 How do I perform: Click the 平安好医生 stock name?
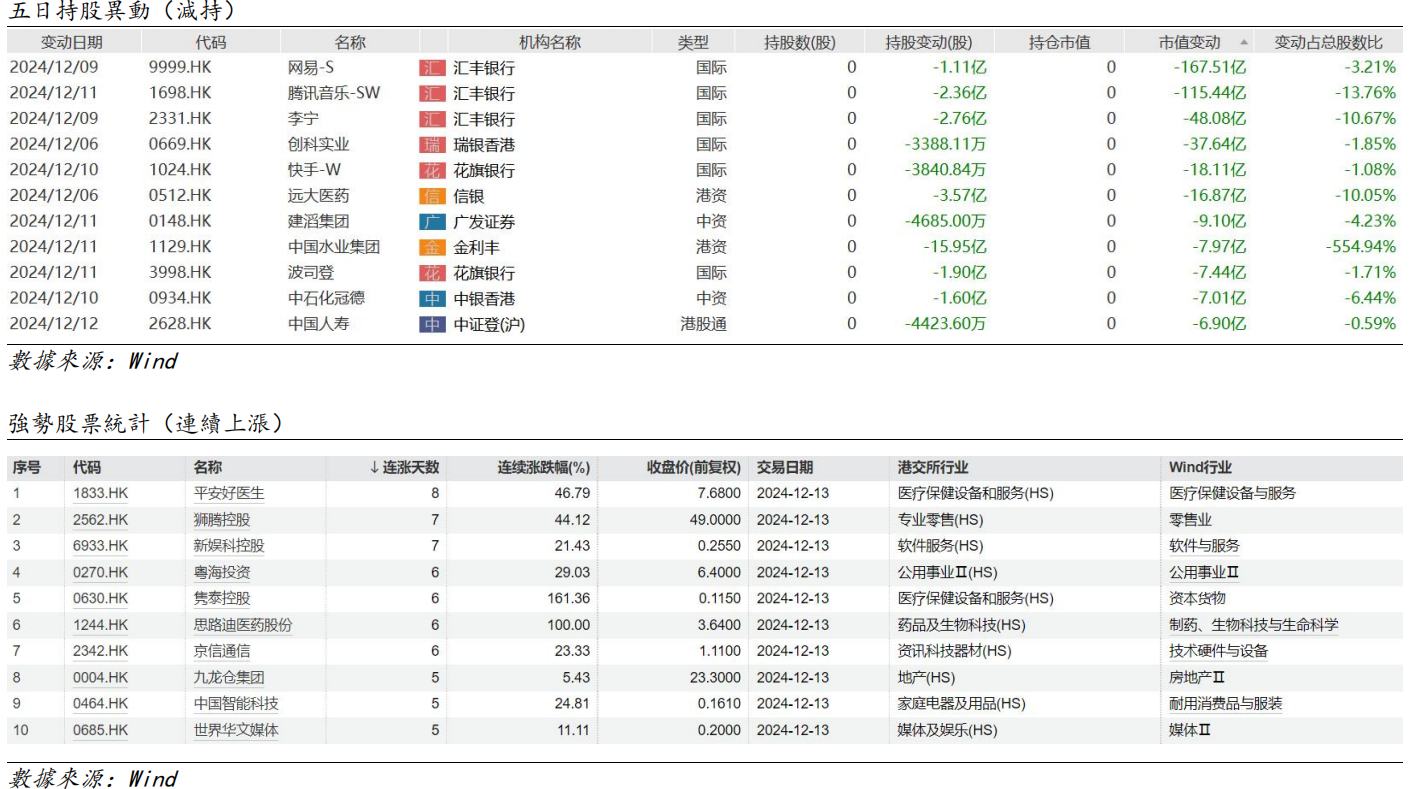pyautogui.click(x=229, y=493)
